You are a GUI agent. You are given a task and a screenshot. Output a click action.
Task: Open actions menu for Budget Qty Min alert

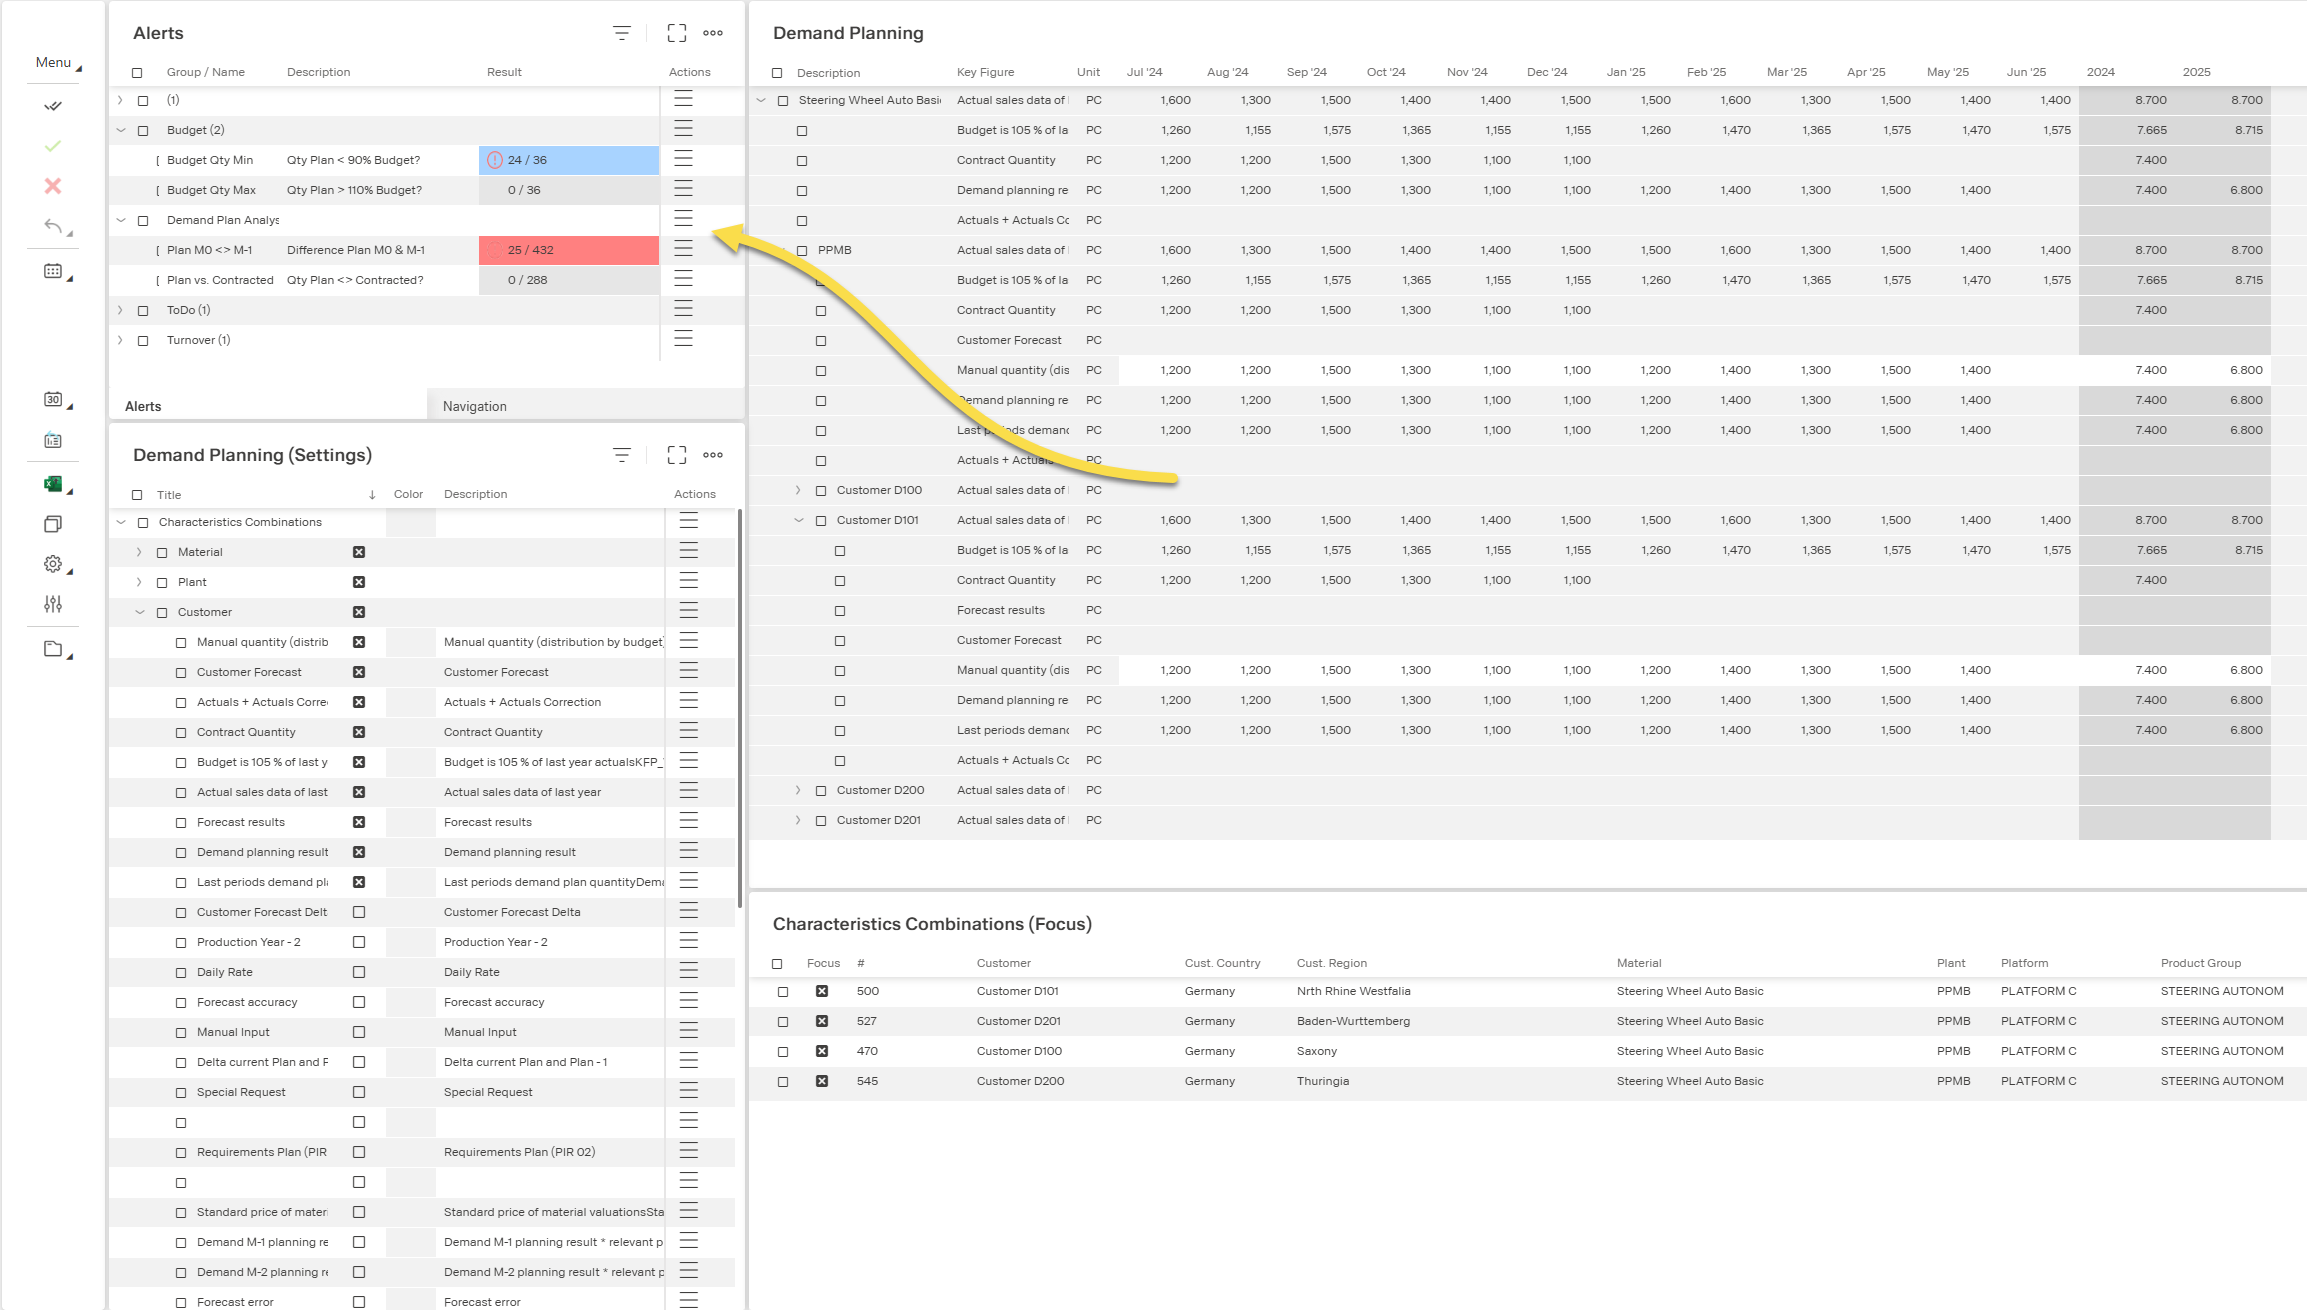[x=684, y=160]
